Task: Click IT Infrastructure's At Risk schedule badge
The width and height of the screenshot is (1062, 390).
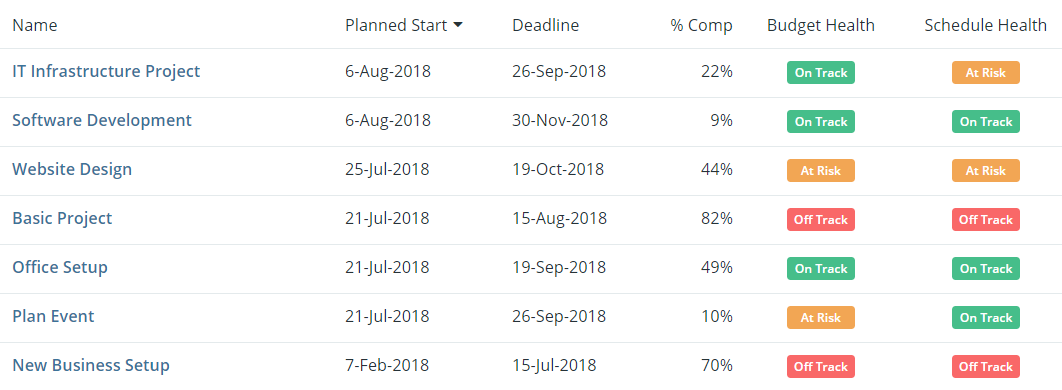Action: point(985,72)
